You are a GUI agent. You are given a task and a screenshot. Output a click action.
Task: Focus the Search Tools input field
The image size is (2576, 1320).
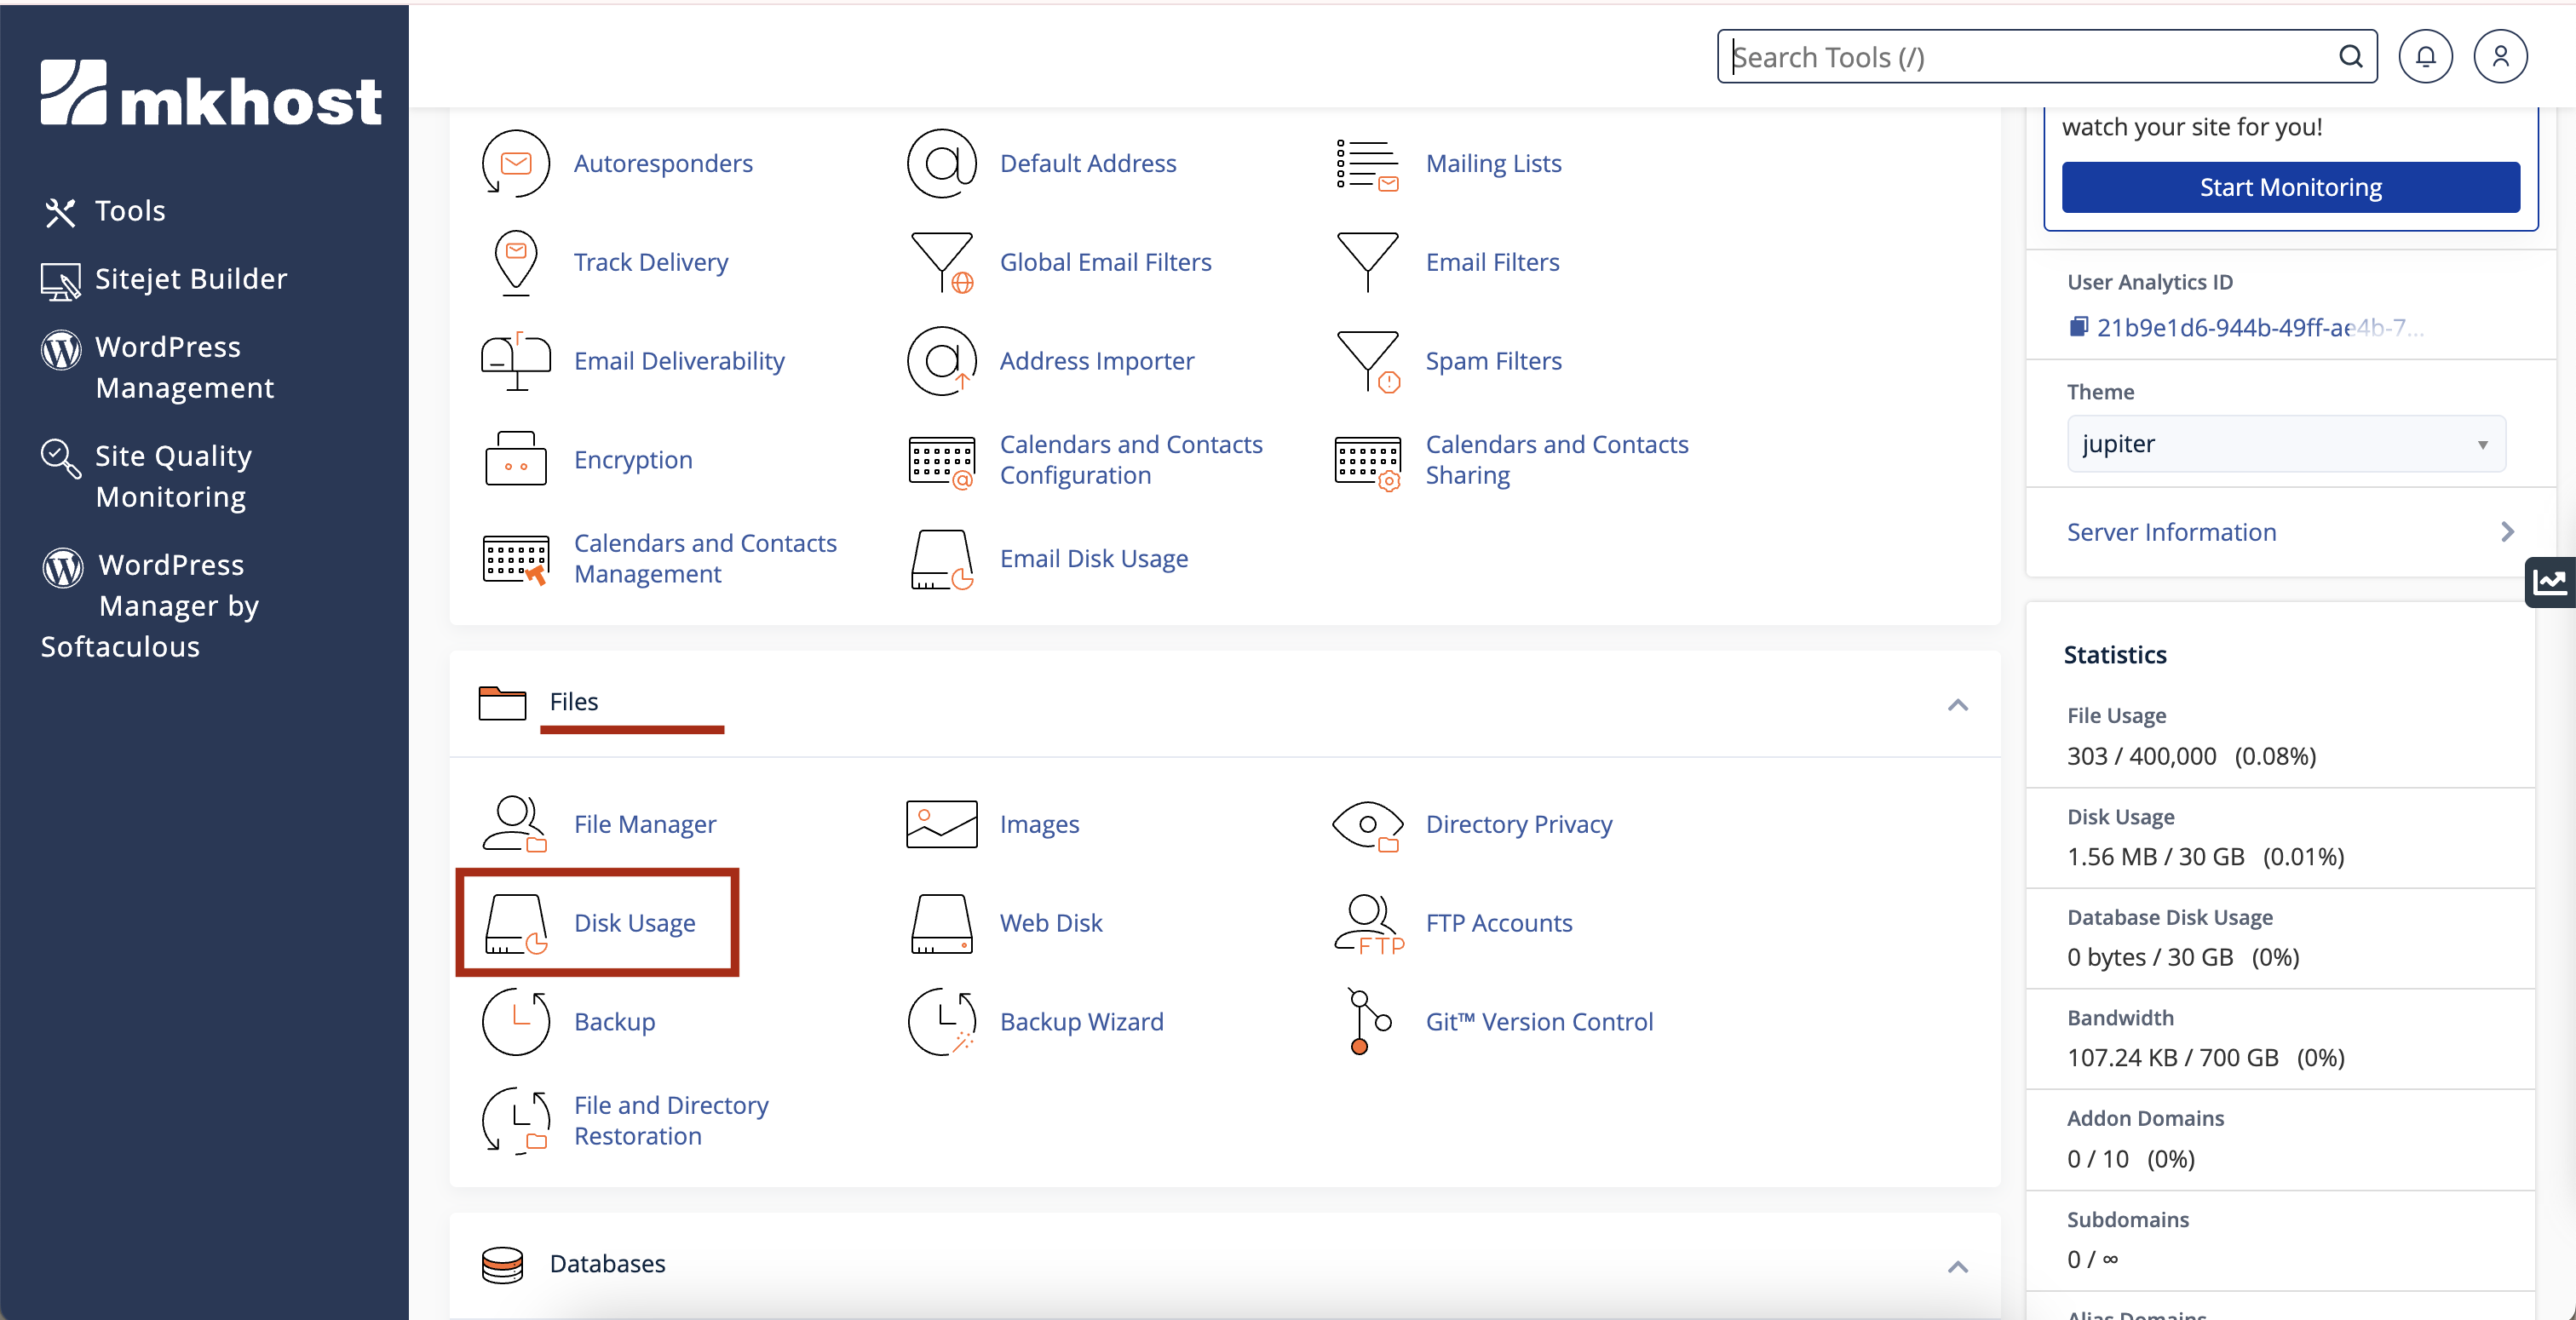pyautogui.click(x=2030, y=57)
